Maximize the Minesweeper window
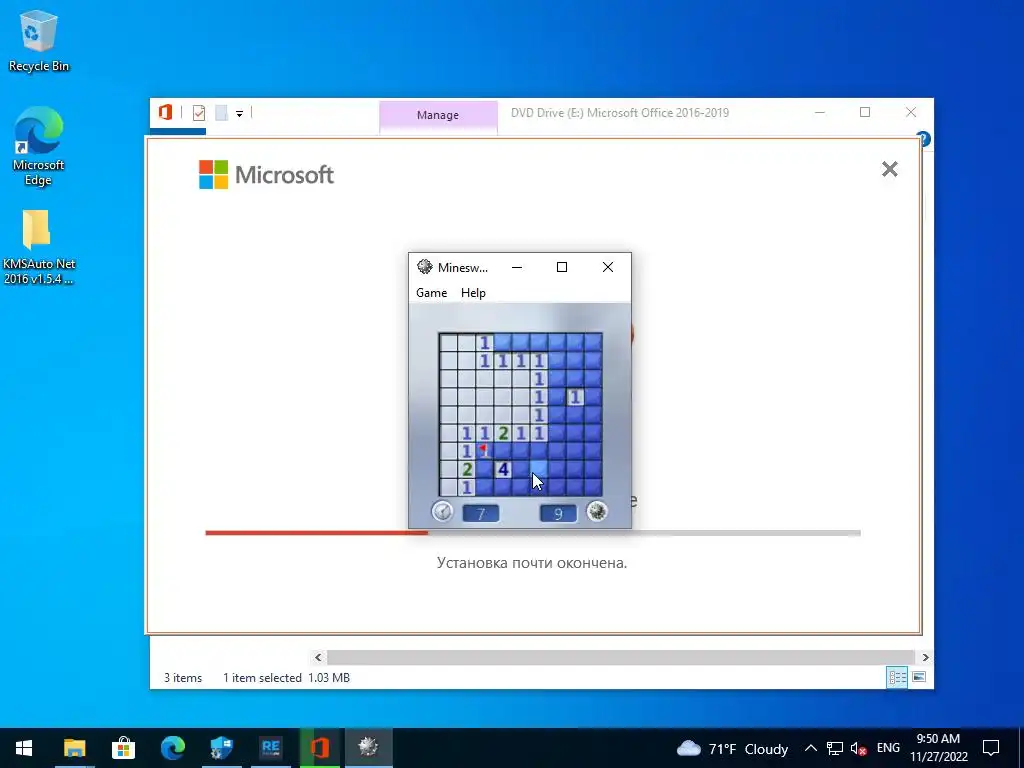 click(562, 267)
